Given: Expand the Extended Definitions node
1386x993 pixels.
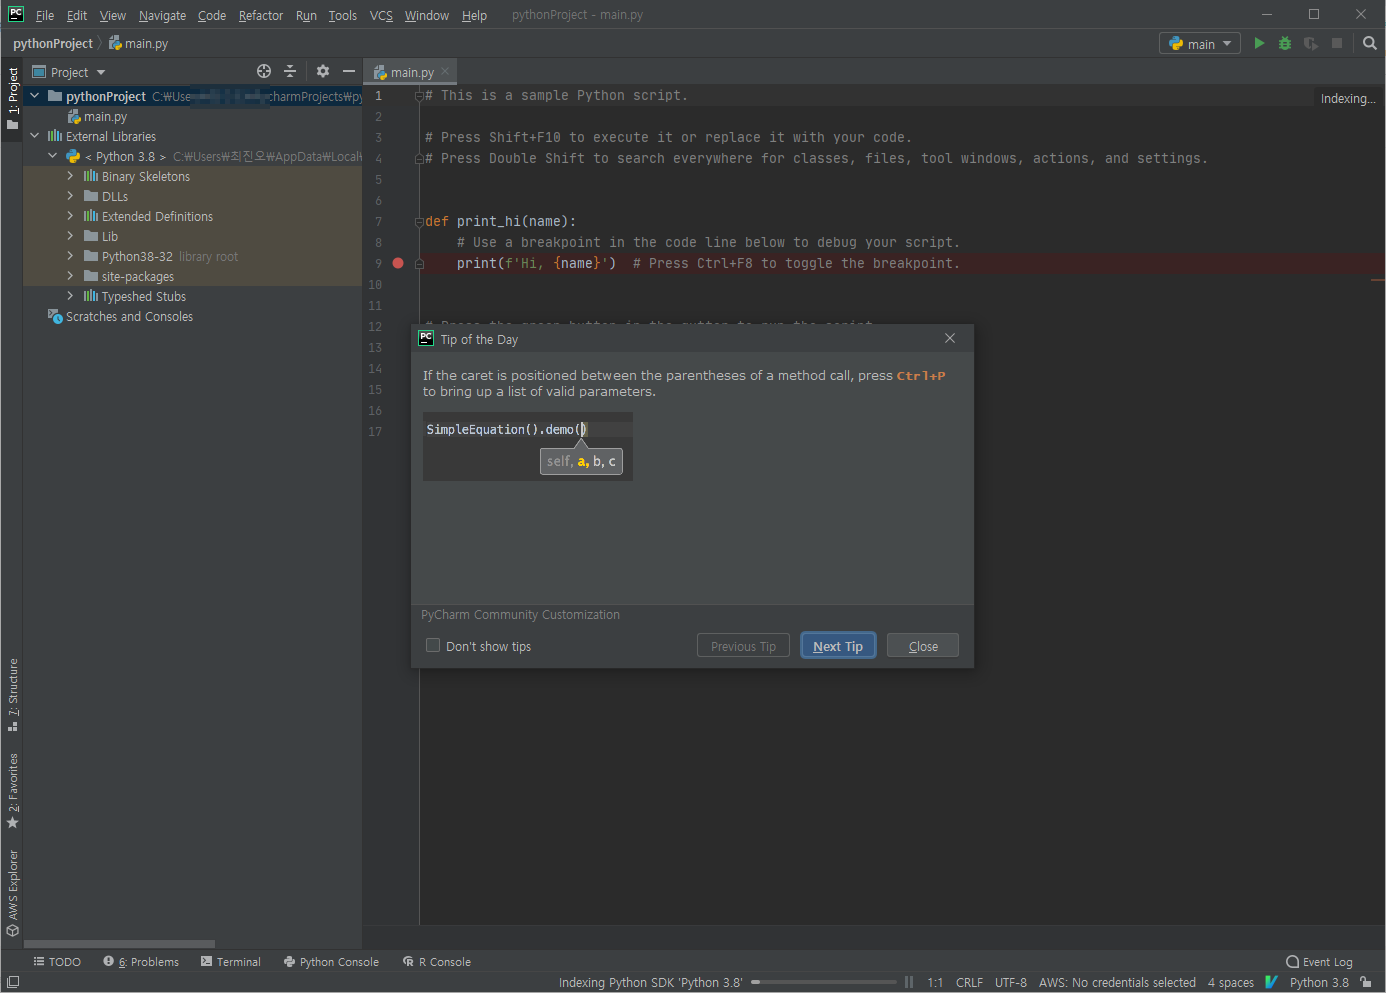Looking at the screenshot, I should point(70,216).
